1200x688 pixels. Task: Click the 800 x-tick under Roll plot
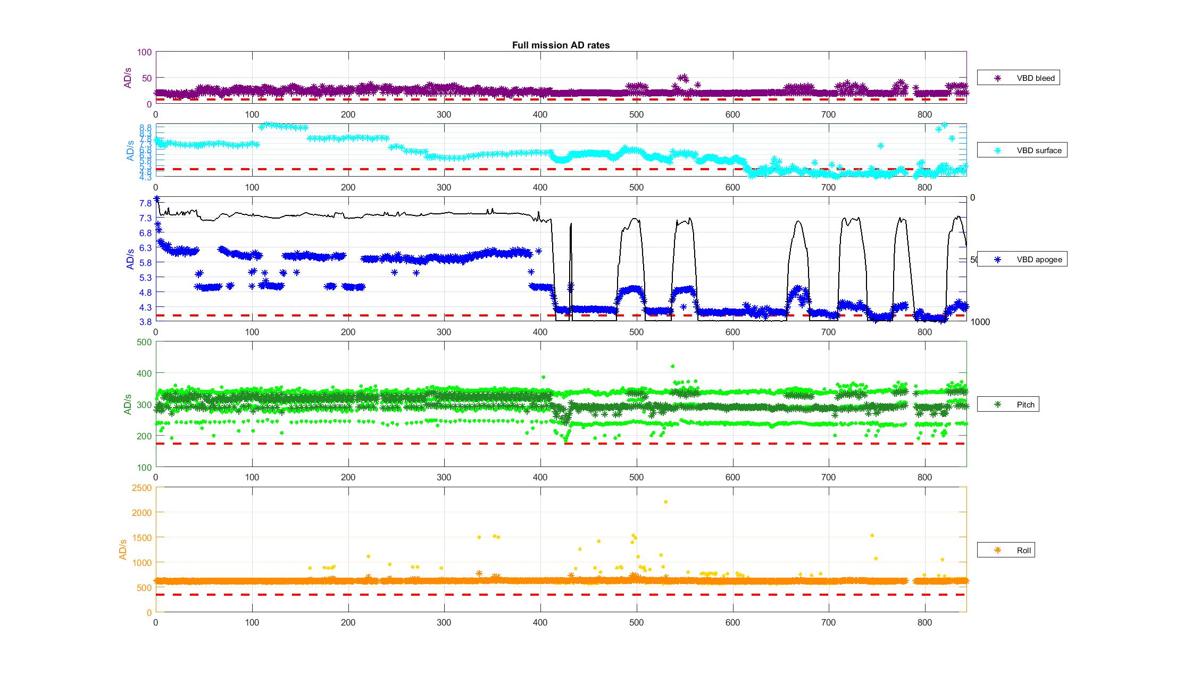[x=925, y=622]
